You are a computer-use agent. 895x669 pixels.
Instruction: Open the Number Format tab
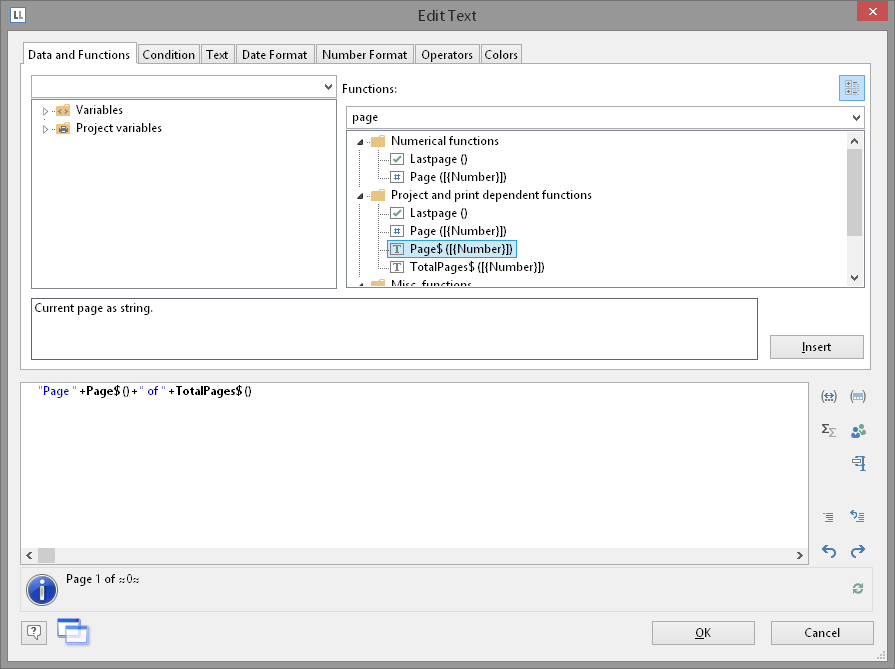tap(364, 55)
